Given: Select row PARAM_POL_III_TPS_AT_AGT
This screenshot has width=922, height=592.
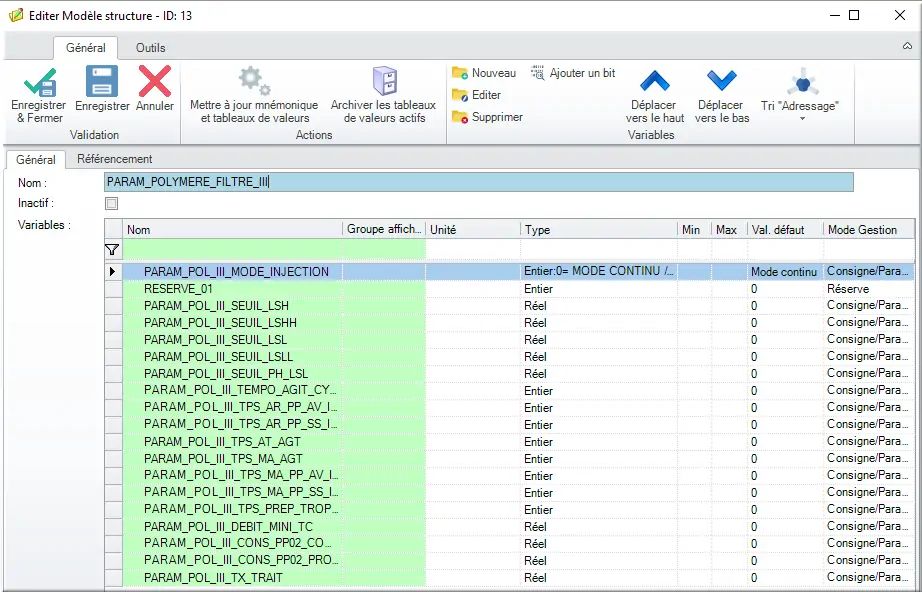Looking at the screenshot, I should tap(510, 442).
